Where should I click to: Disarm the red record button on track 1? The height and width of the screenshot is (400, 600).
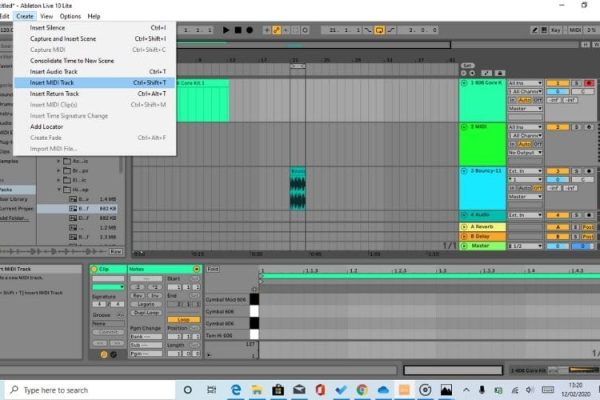(x=589, y=83)
